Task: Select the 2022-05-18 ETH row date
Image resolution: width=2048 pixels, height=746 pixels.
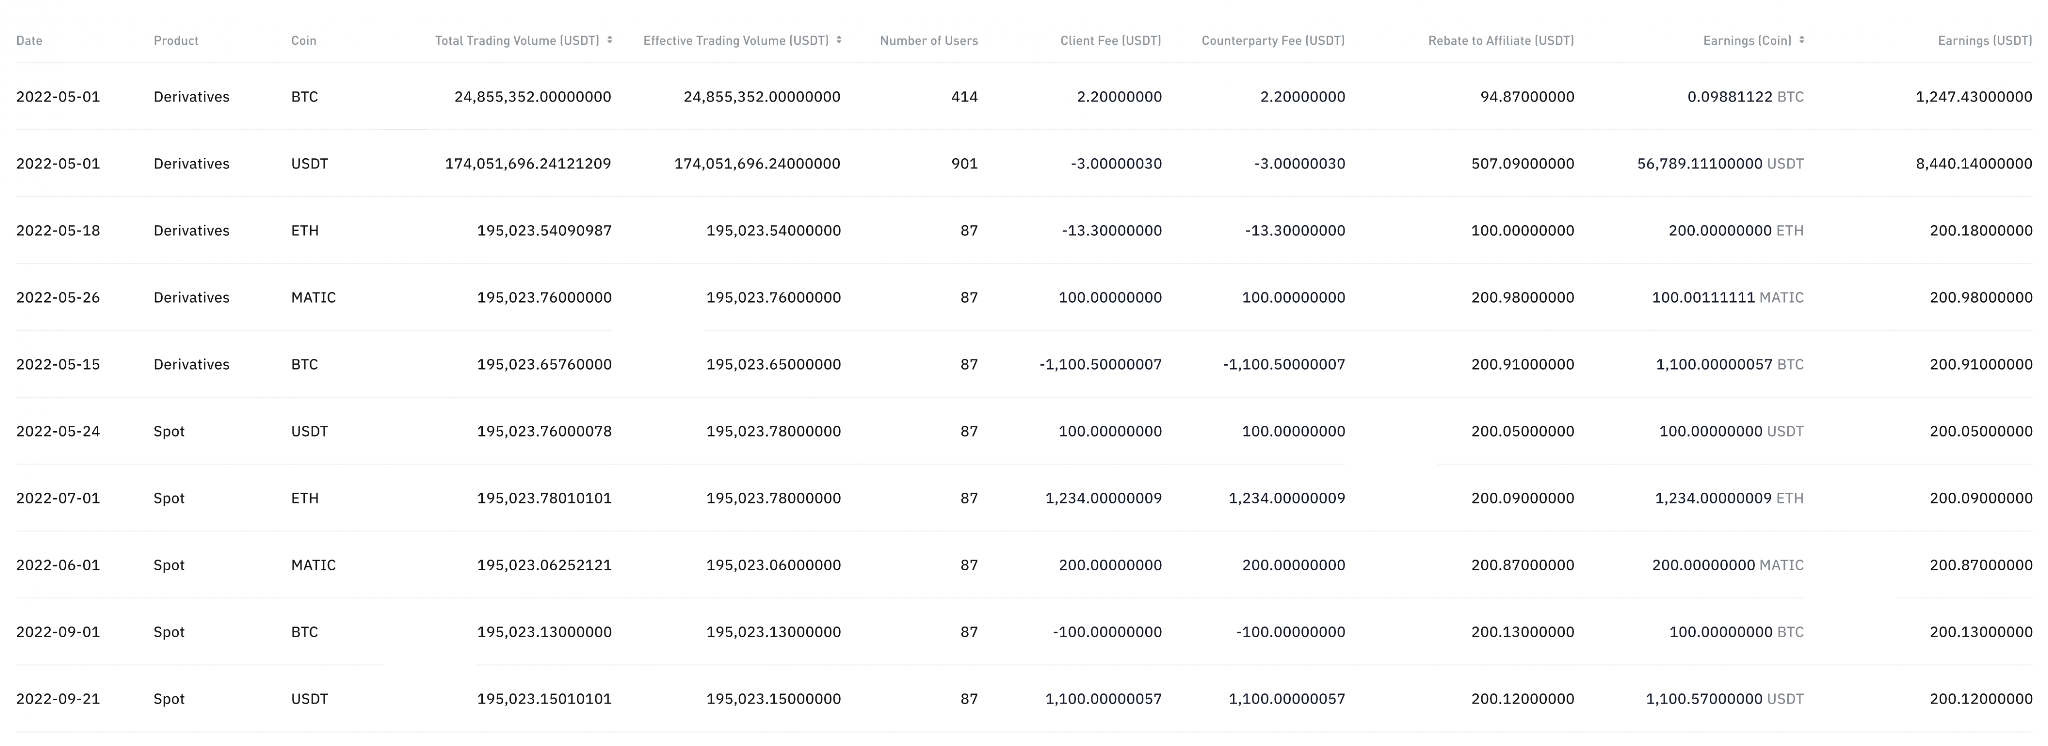Action: click(58, 231)
